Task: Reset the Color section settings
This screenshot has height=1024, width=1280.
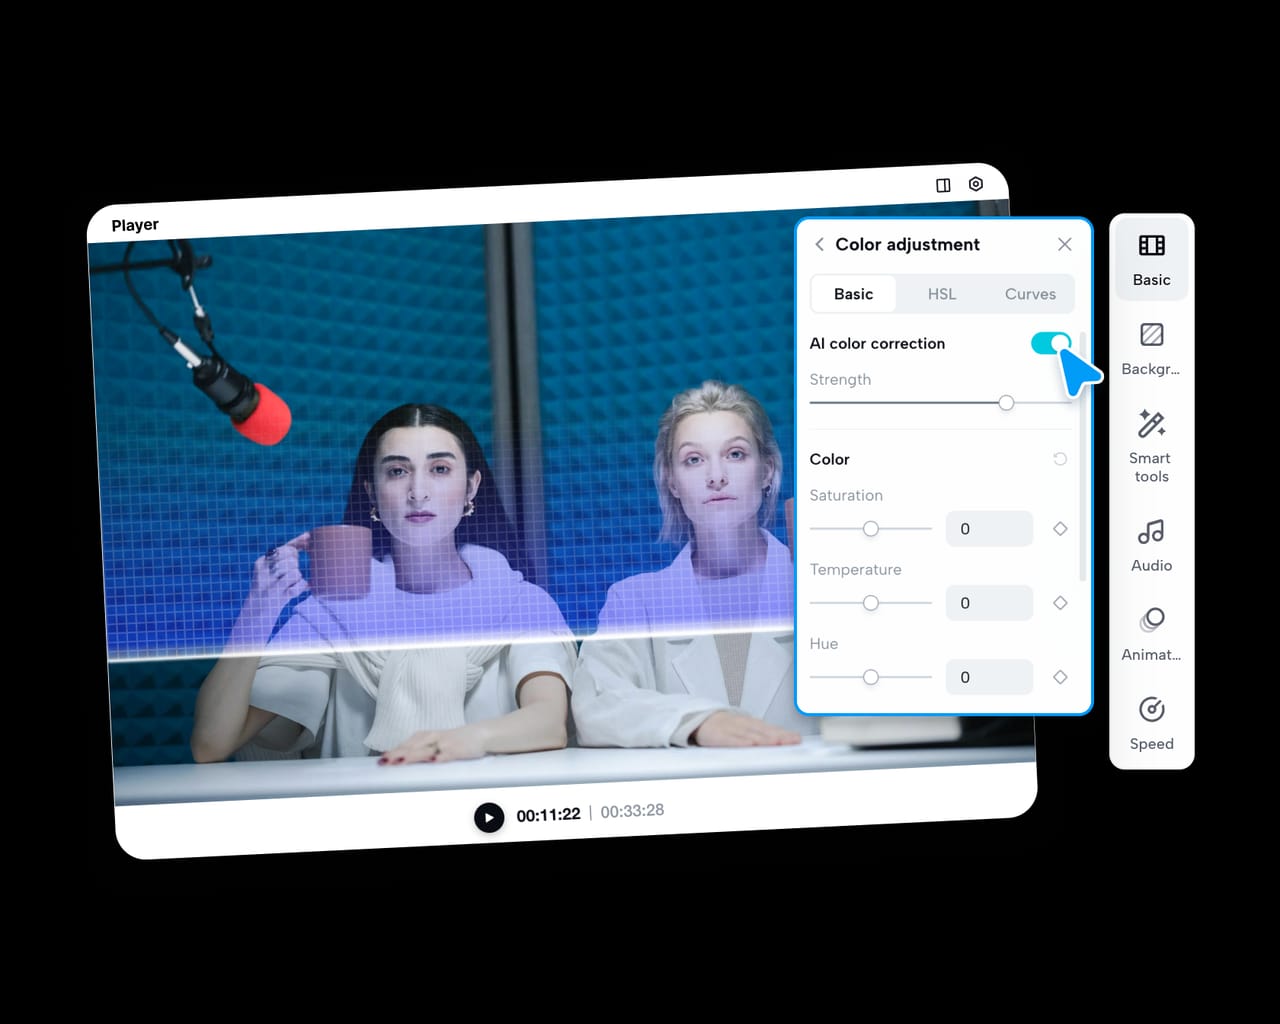Action: pos(1060,459)
